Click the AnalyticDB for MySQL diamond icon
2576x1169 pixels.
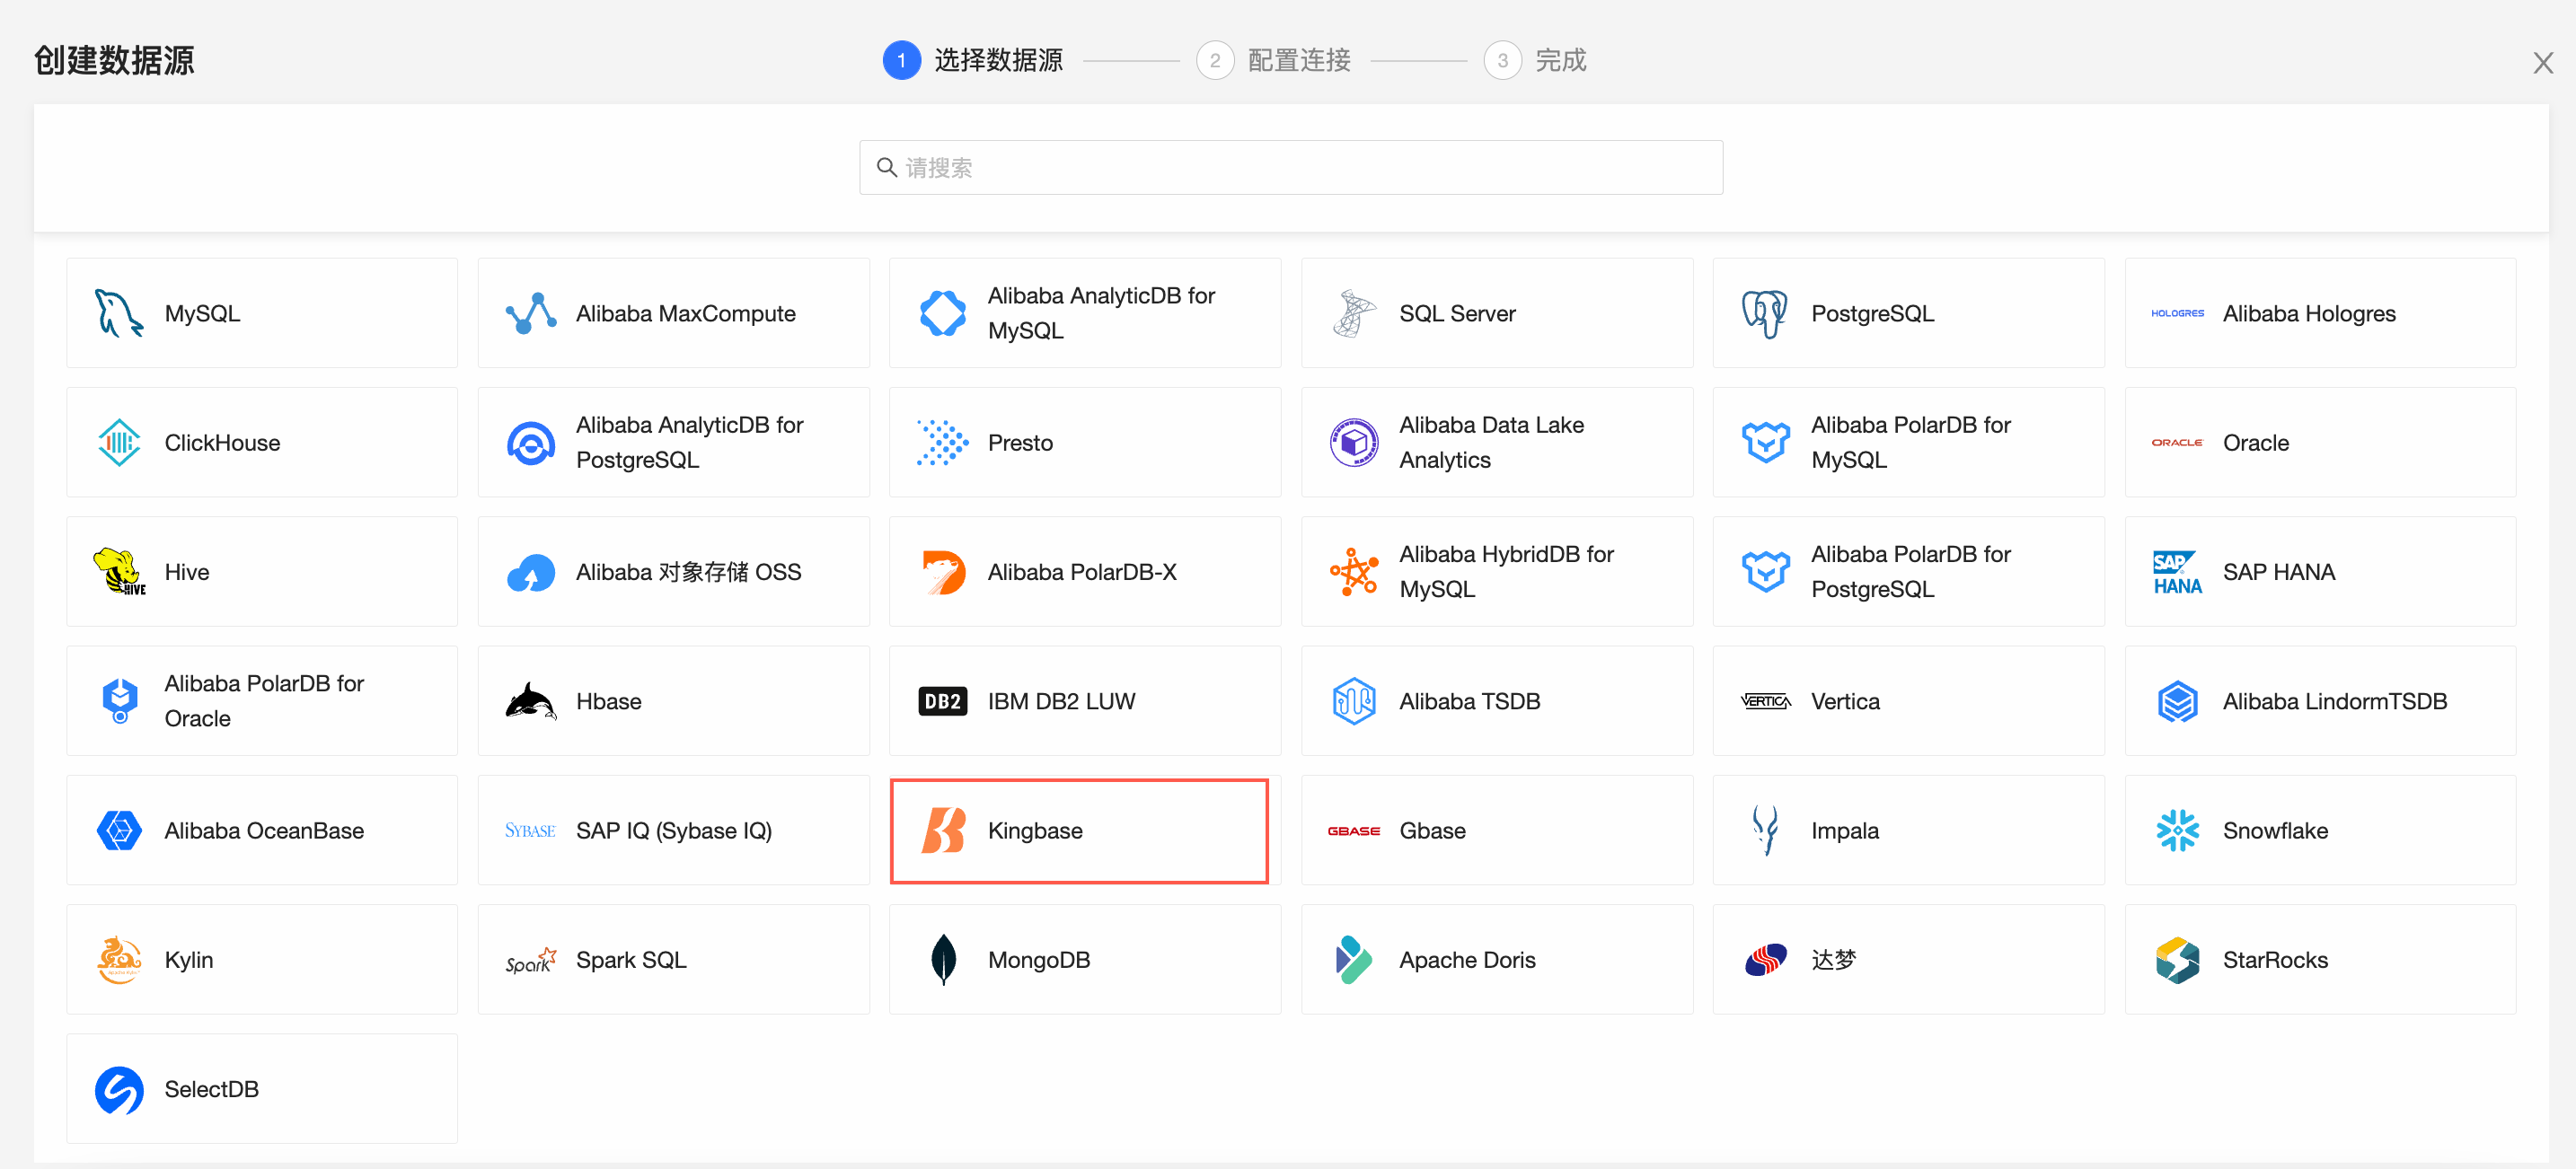(x=942, y=313)
